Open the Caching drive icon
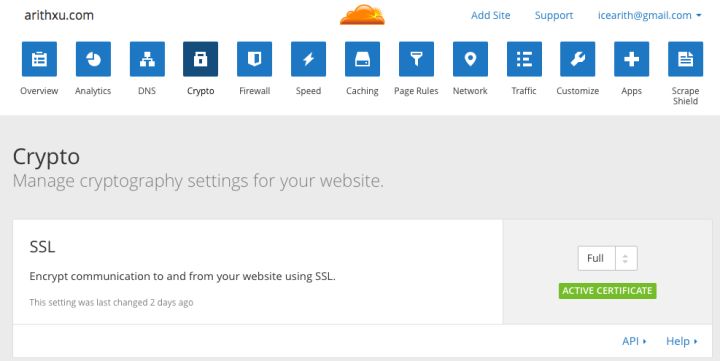 362,59
